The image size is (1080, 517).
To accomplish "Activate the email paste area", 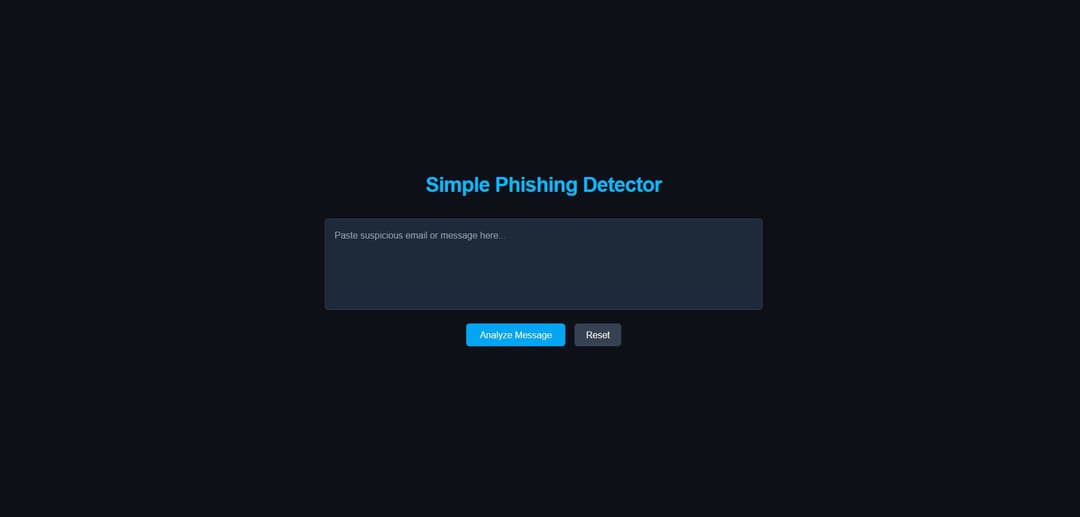I will pyautogui.click(x=543, y=264).
